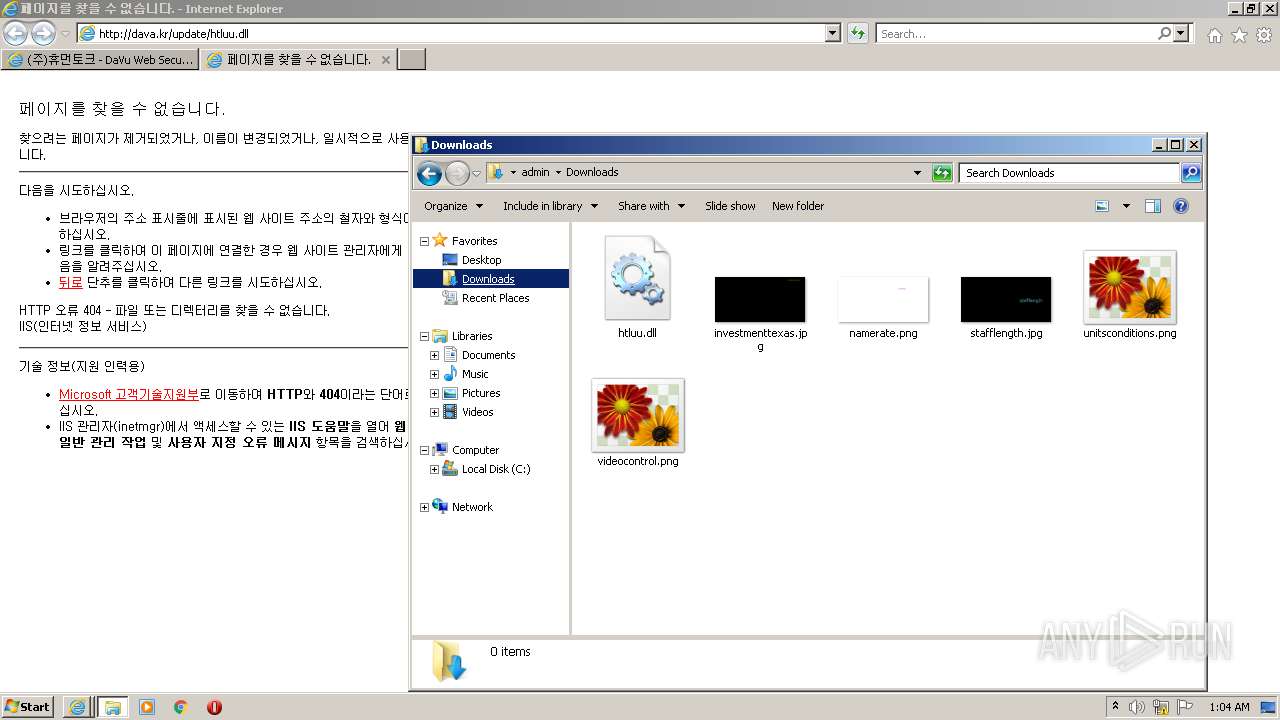This screenshot has width=1280, height=720.
Task: Select namerate.png thumbnail
Action: coord(883,299)
